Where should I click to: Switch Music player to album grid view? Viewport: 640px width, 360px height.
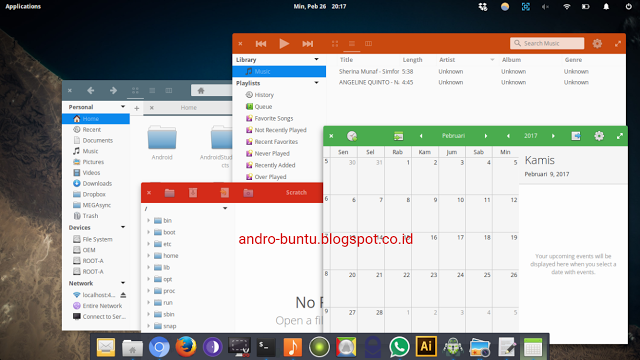pyautogui.click(x=335, y=44)
